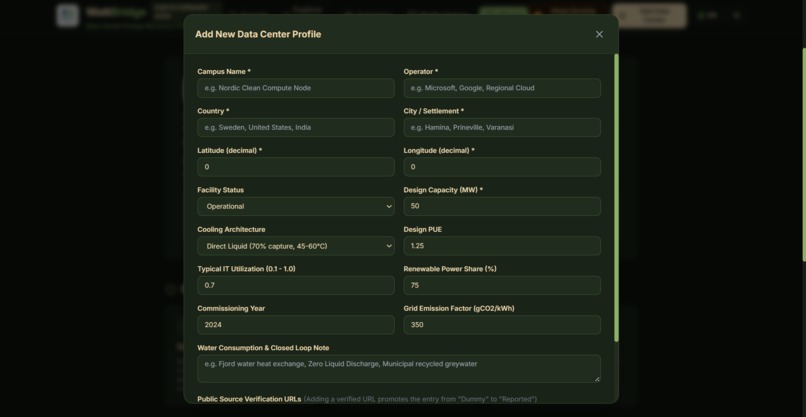Click the 'Cooling Architecture' label
The height and width of the screenshot is (417, 806).
[x=231, y=229]
